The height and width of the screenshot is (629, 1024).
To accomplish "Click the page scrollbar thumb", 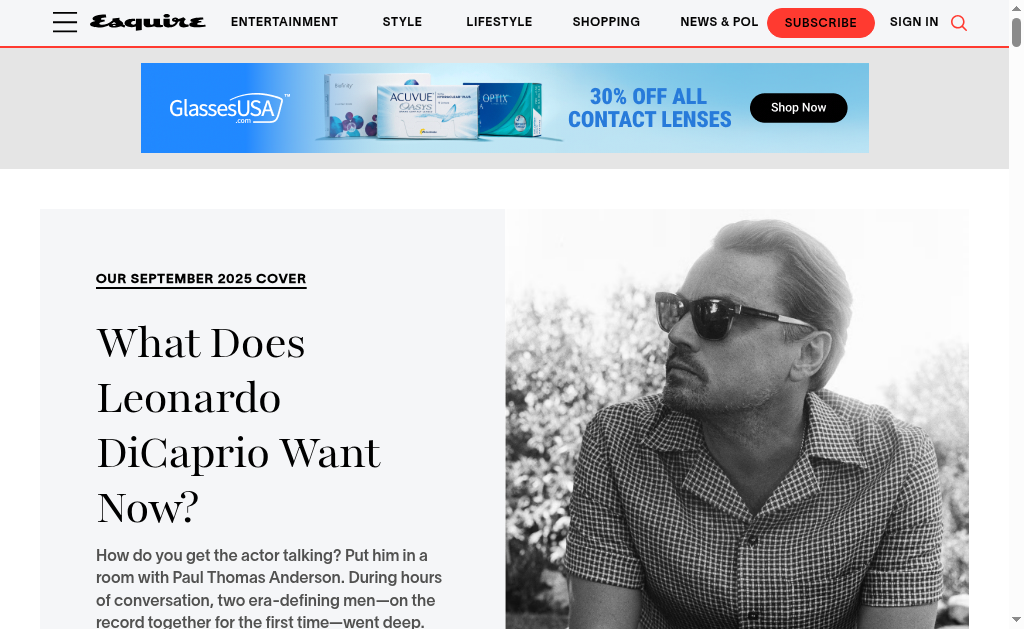I will (x=1016, y=33).
